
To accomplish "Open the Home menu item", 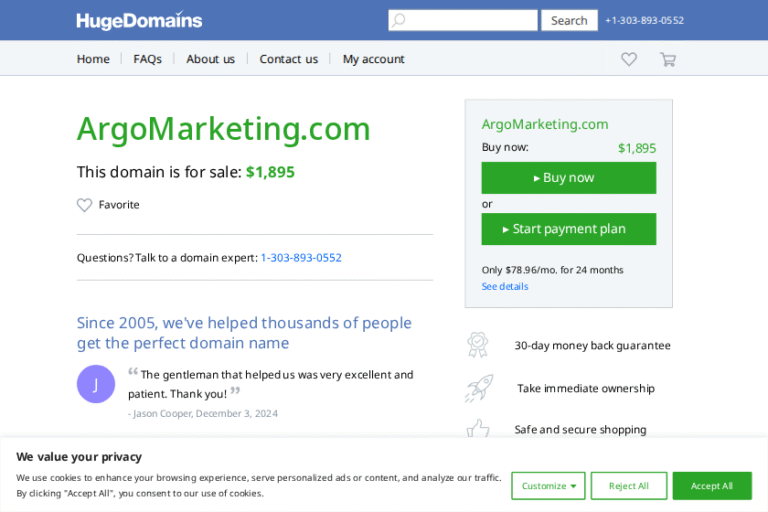I will tap(93, 59).
